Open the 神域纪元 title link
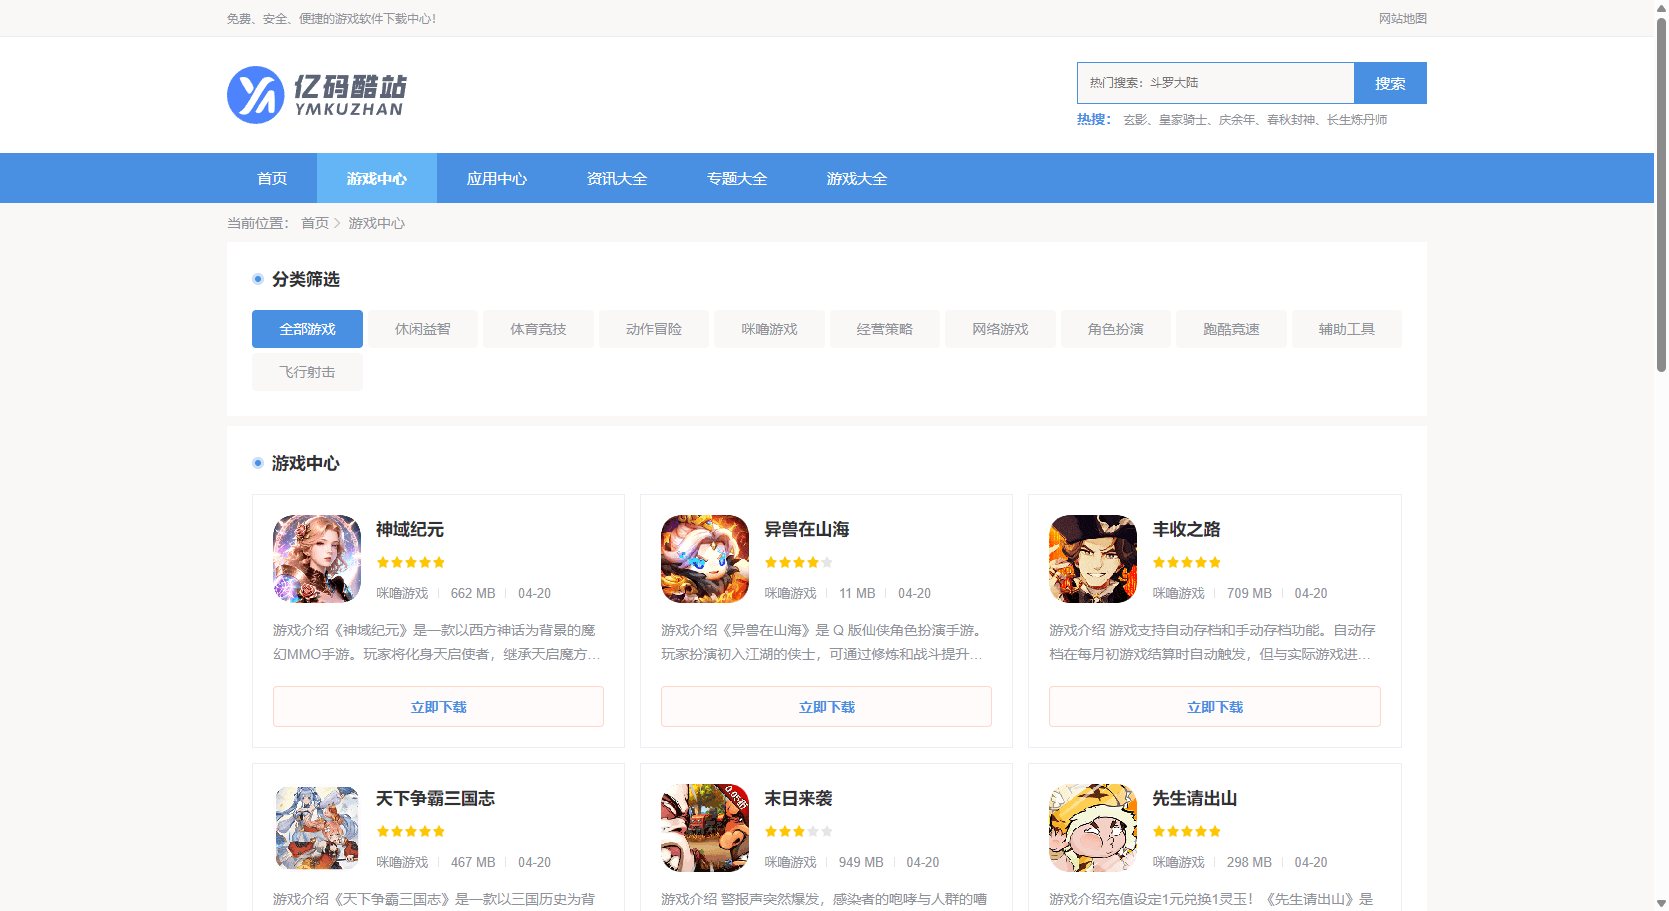This screenshot has height=911, width=1669. click(410, 529)
